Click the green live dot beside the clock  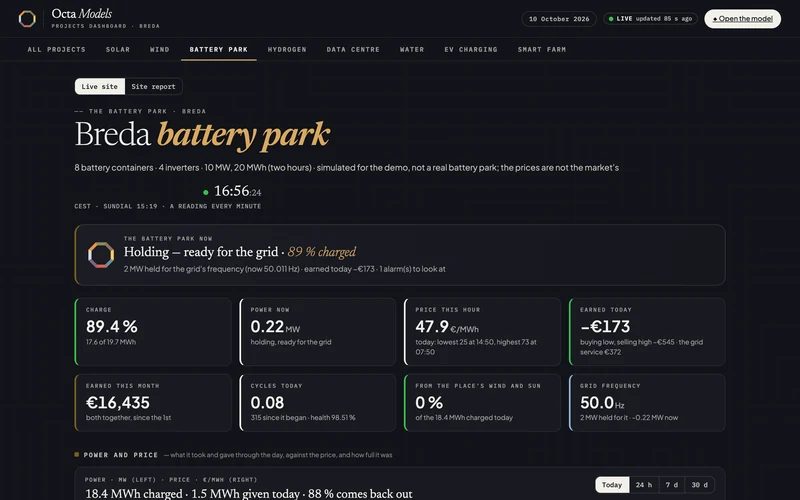point(206,192)
